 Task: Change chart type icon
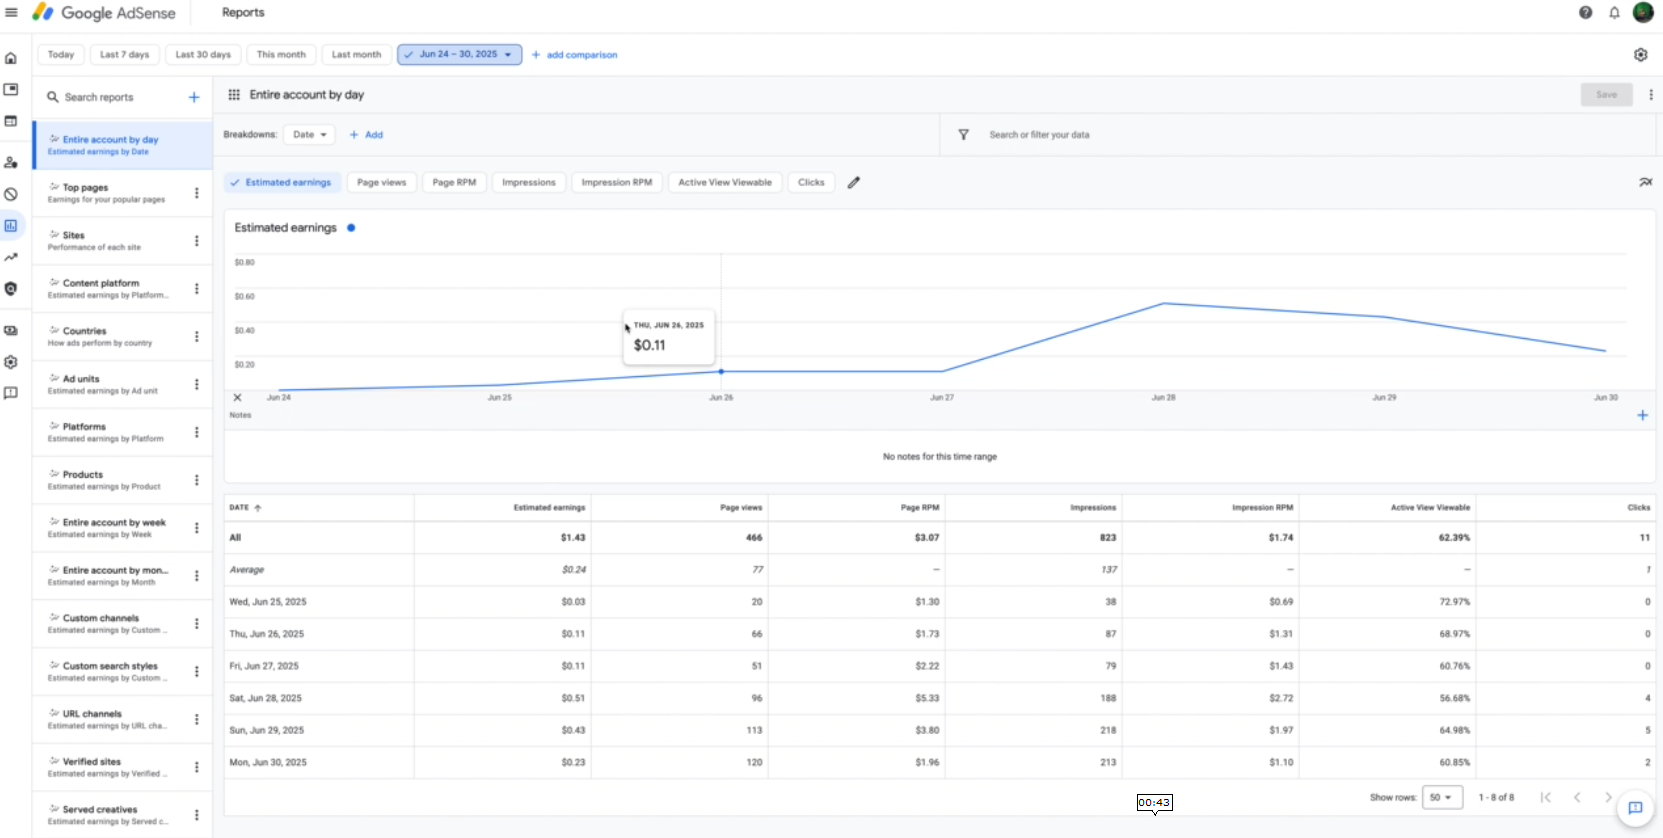[x=1645, y=182]
